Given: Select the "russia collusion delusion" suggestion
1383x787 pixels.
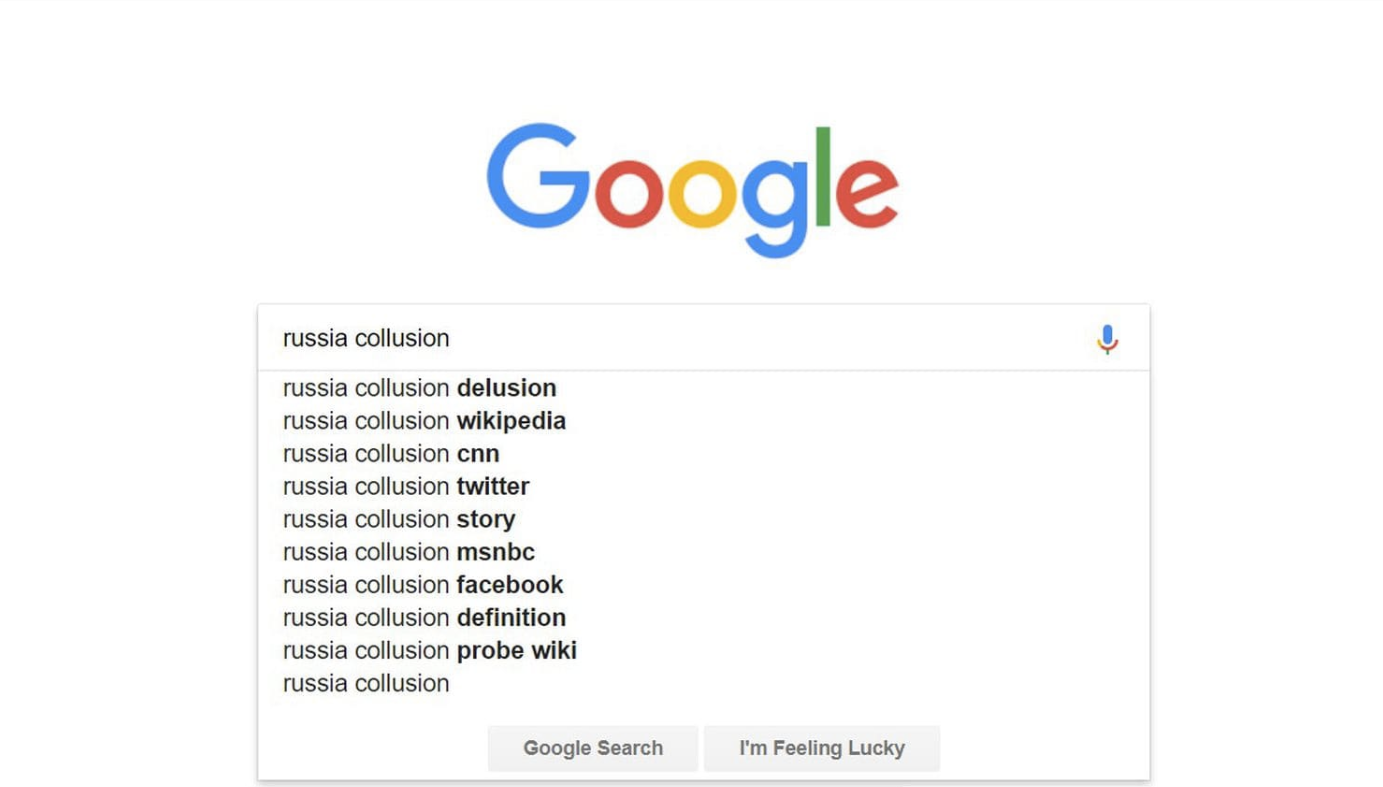Looking at the screenshot, I should coord(419,388).
